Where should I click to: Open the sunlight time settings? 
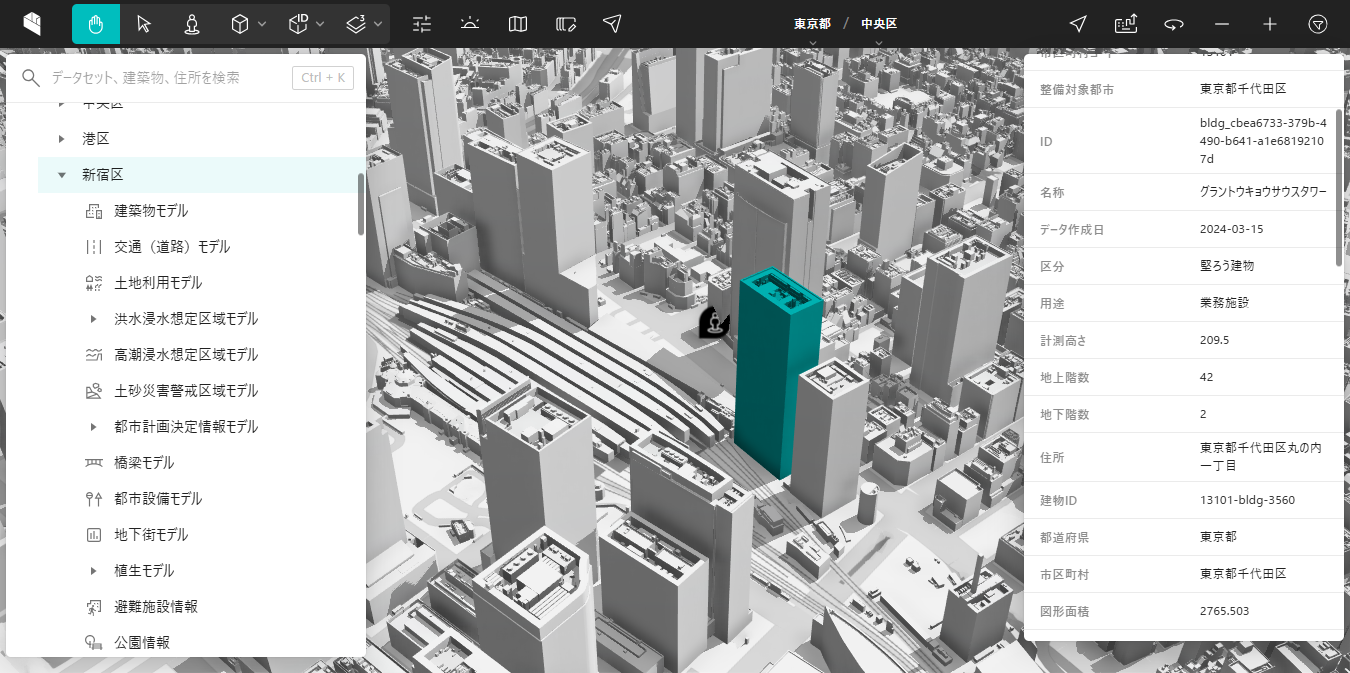(x=470, y=24)
